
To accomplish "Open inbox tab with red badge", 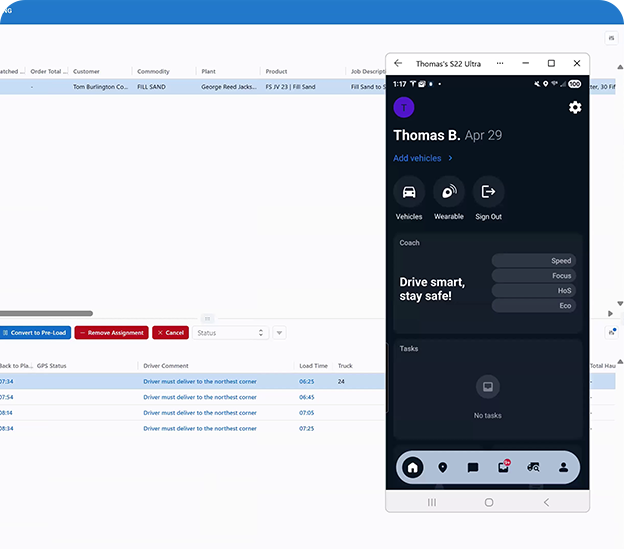I will pos(503,467).
